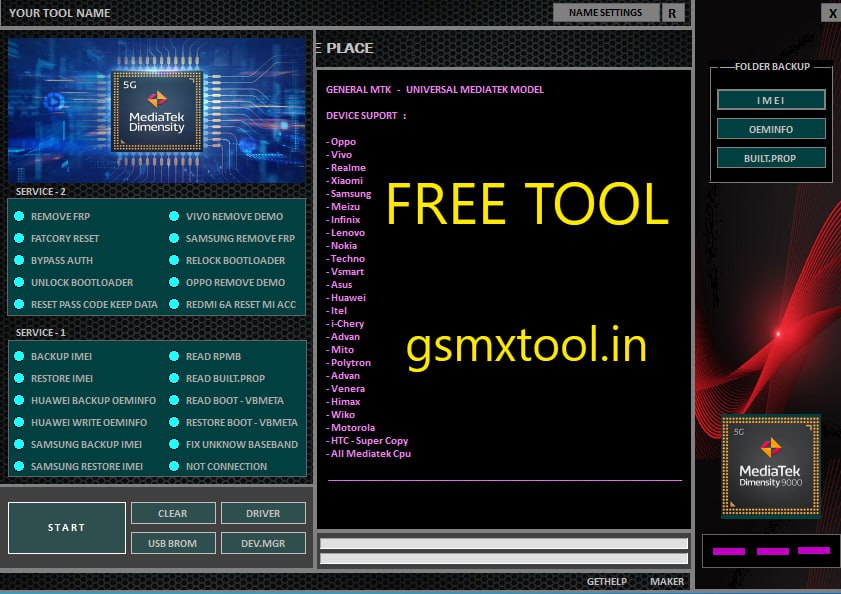Click the first magenta indicator bar
Viewport: 841px width, 594px height.
pyautogui.click(x=728, y=551)
